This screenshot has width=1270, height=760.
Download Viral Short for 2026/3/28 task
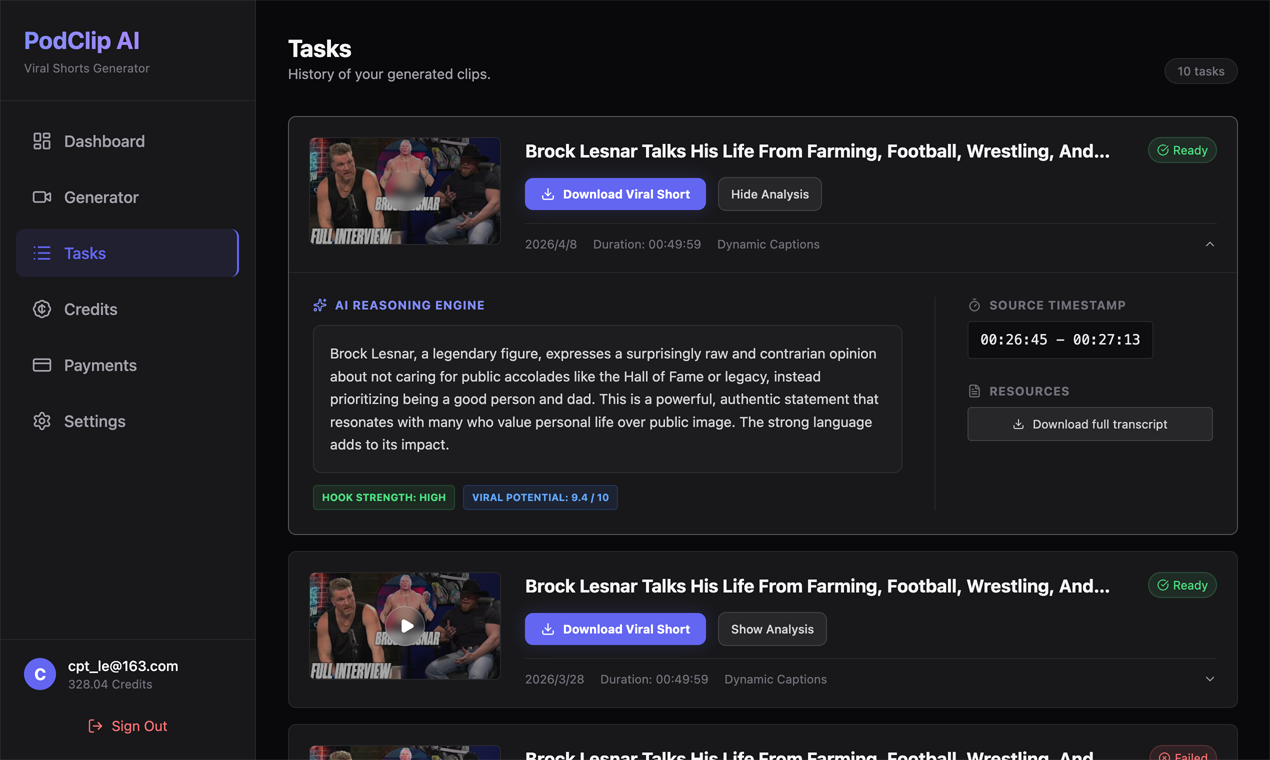(615, 629)
